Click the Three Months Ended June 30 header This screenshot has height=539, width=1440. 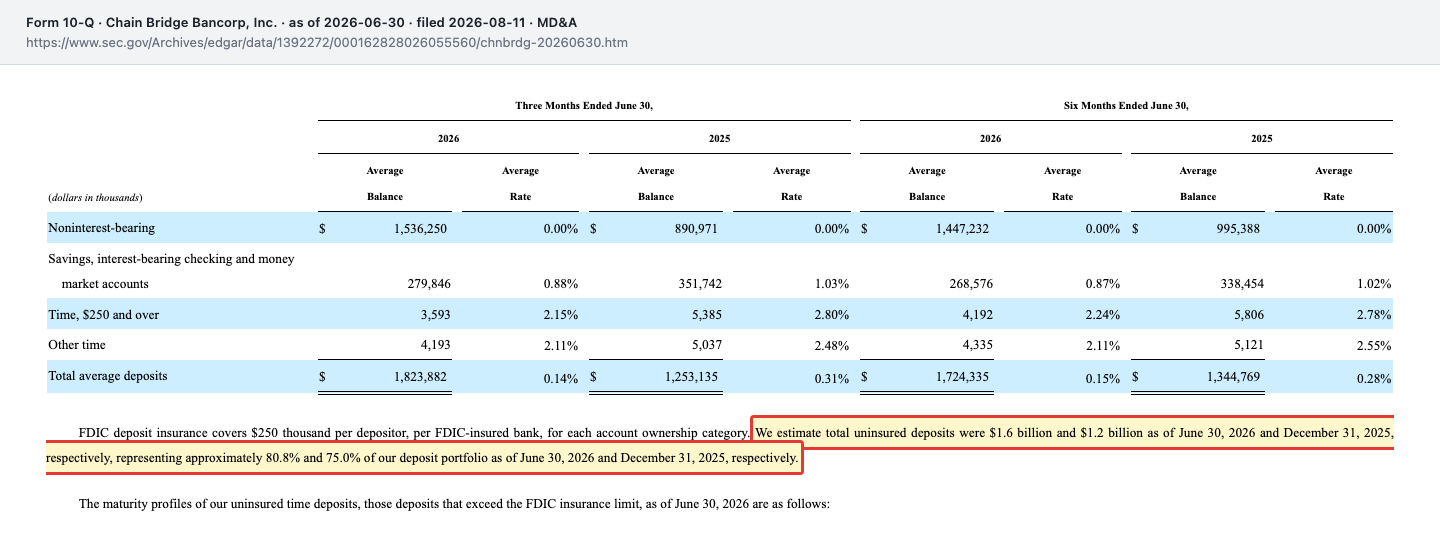(584, 105)
